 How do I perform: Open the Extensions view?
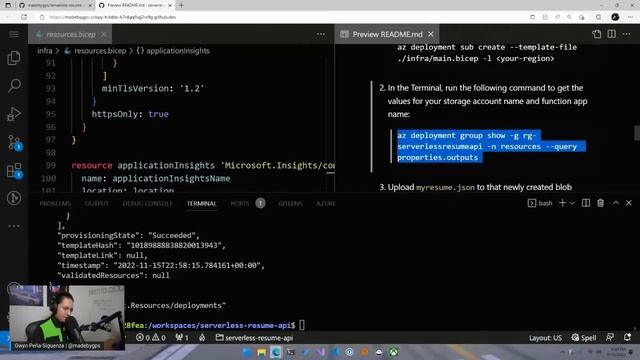coord(14,170)
